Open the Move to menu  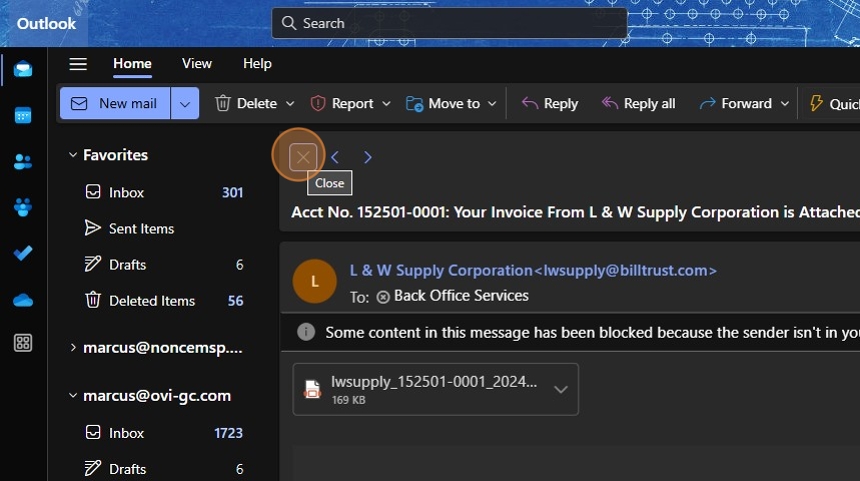pyautogui.click(x=443, y=103)
